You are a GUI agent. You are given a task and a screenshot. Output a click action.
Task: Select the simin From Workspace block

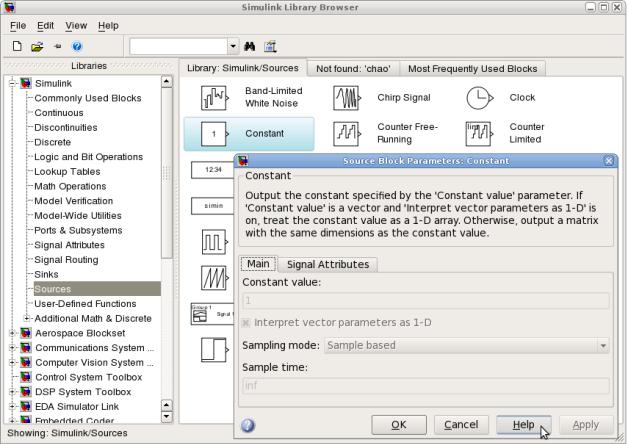click(x=213, y=206)
